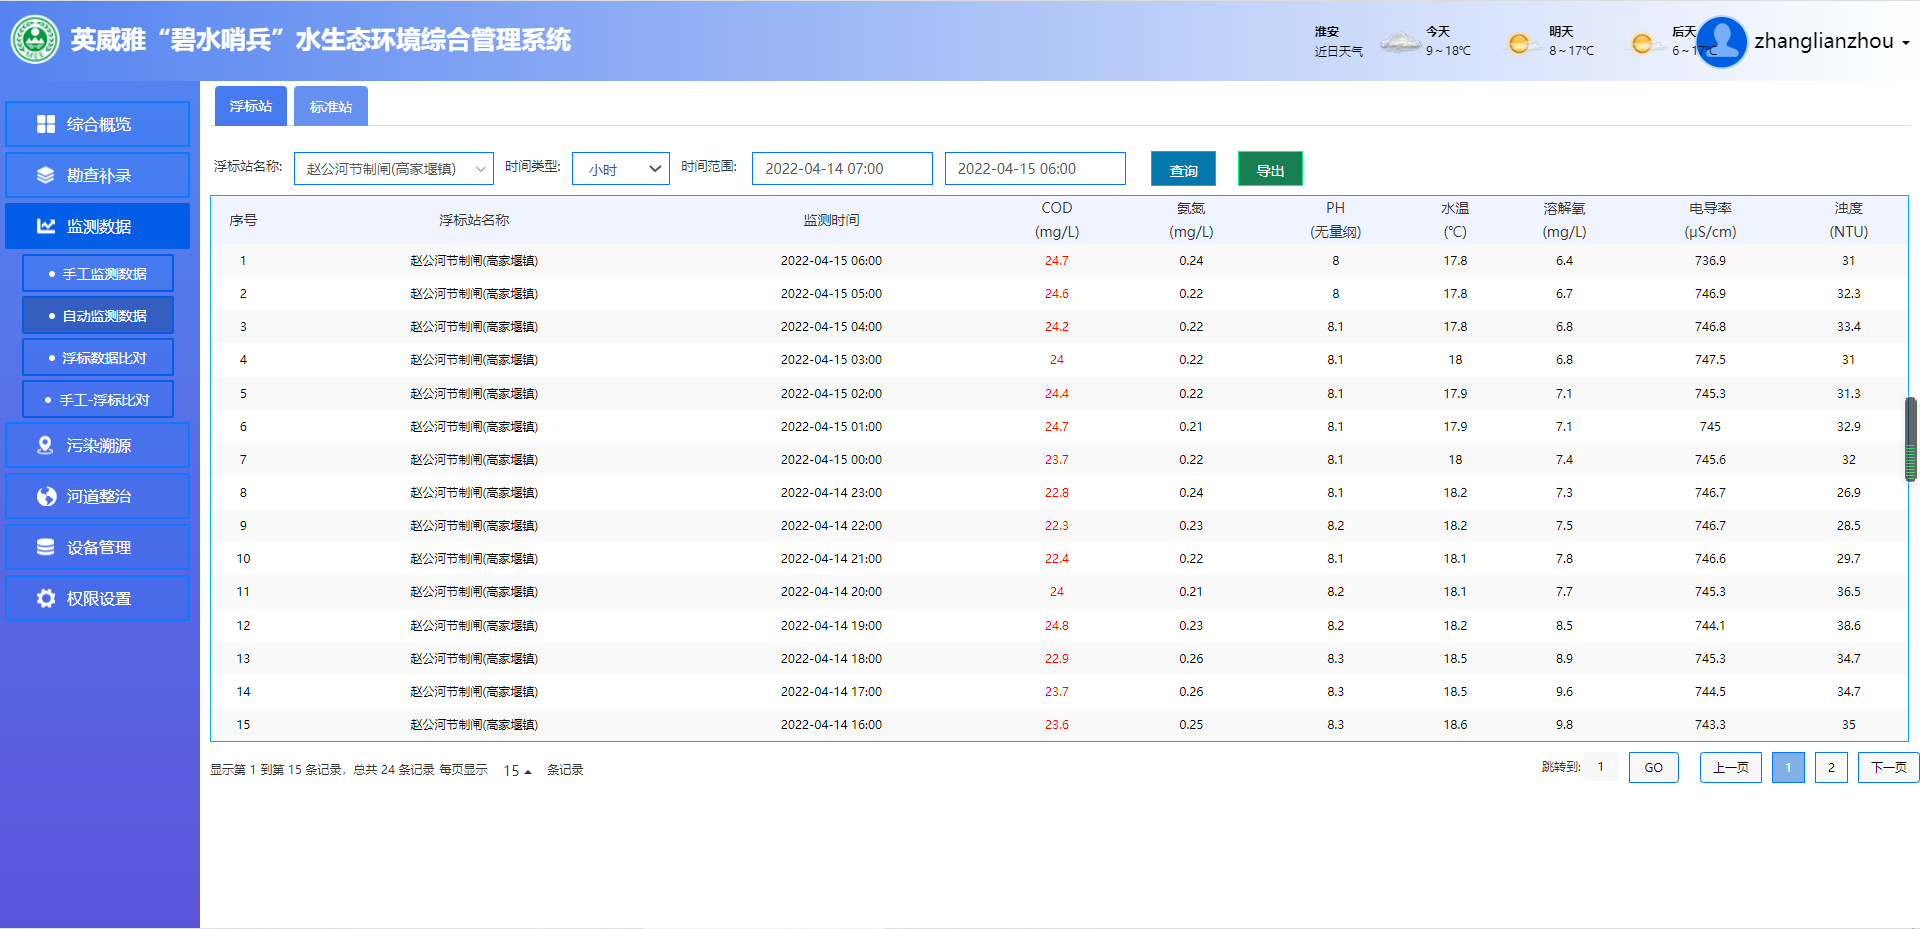1920x929 pixels.
Task: Switch to the 标准站 tab
Action: 330,106
